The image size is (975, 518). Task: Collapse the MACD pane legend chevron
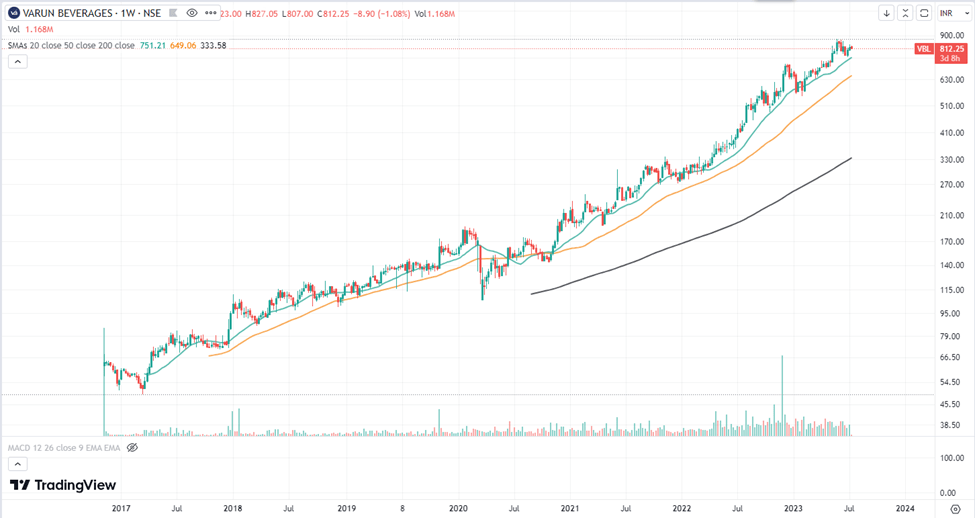coord(17,464)
